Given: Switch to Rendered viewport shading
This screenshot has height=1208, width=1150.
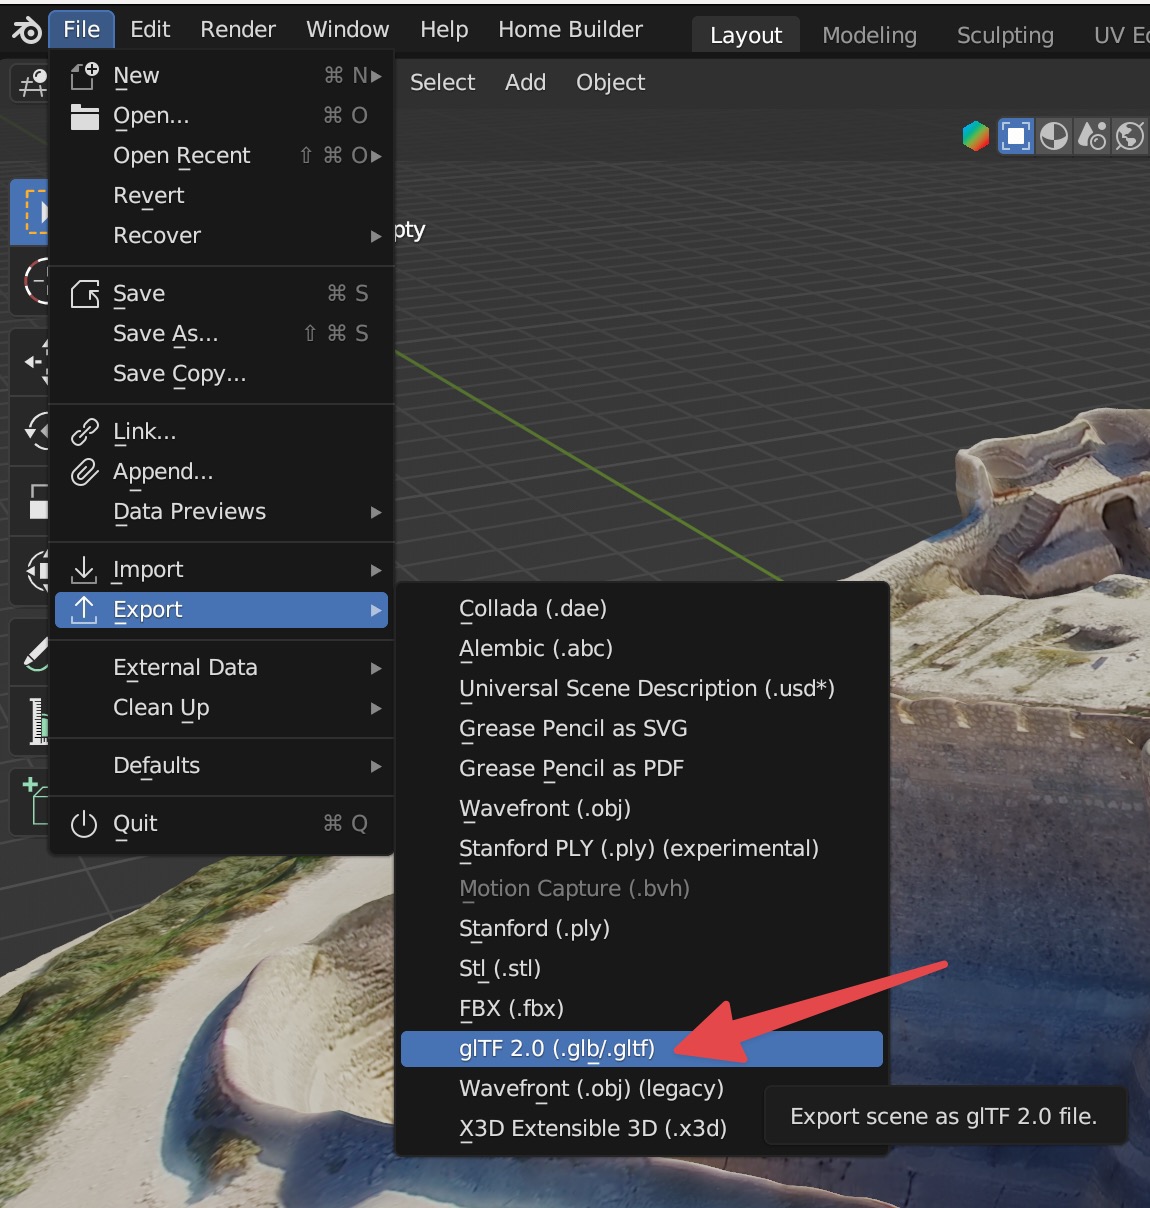Looking at the screenshot, I should tap(1092, 136).
